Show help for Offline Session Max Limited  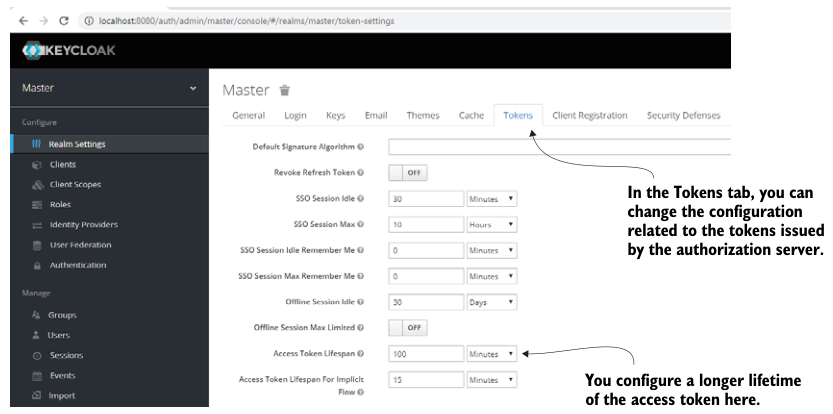pos(361,327)
